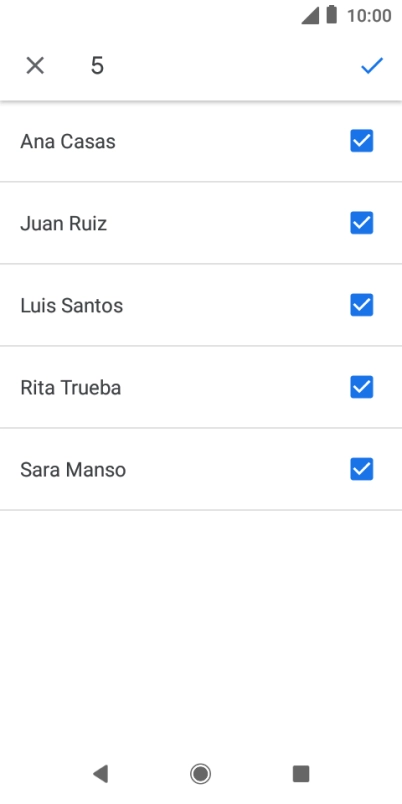
Task: Choose the Luis Santos contact name
Action: [x=72, y=306]
